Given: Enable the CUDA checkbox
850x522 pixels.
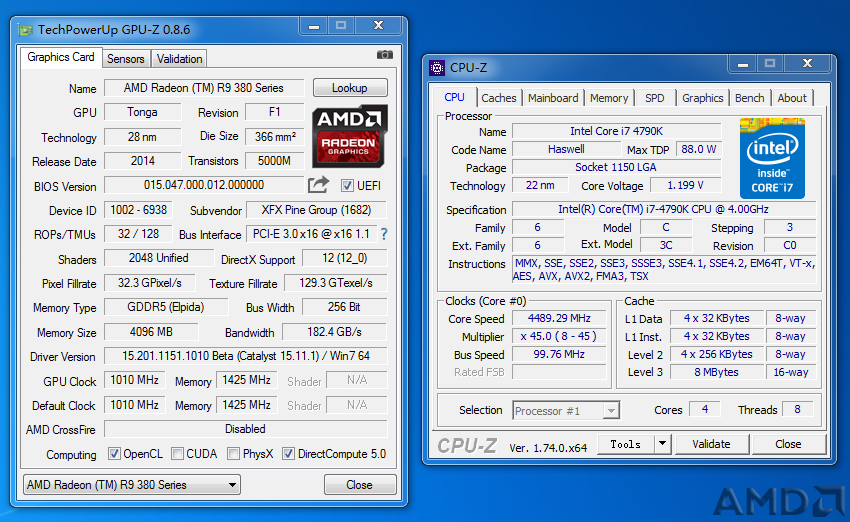Looking at the screenshot, I should tap(177, 454).
